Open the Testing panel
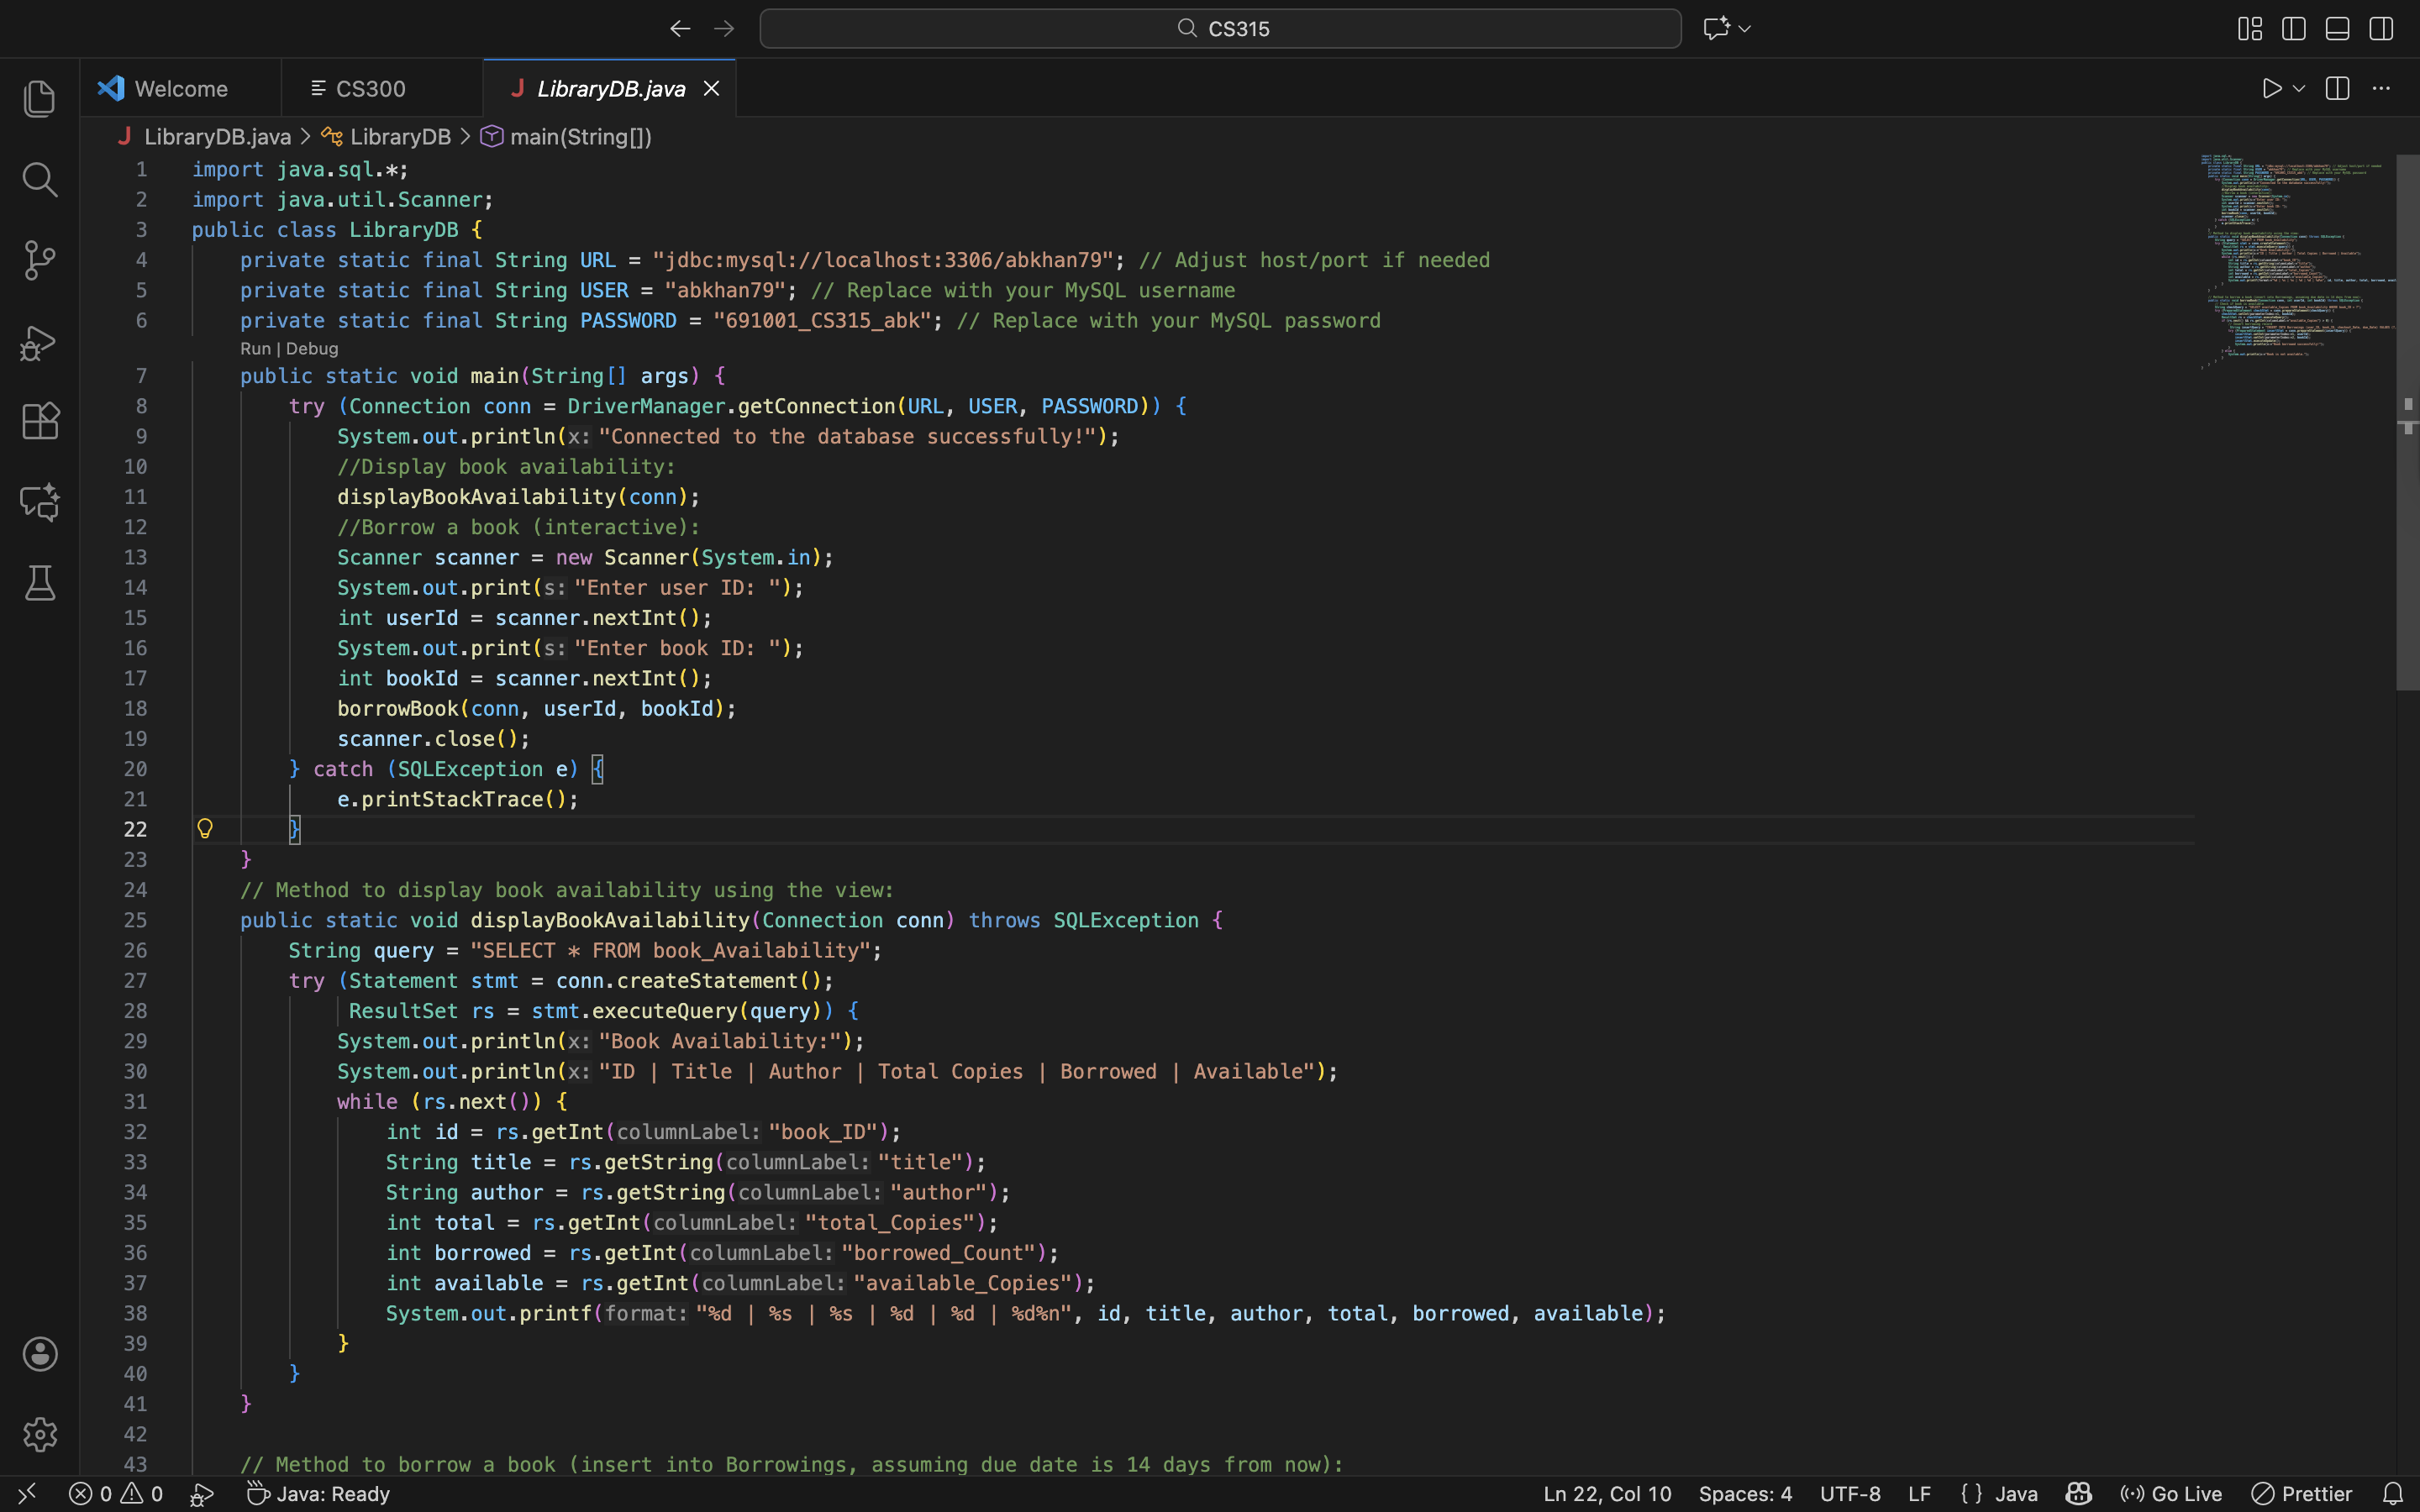The width and height of the screenshot is (2420, 1512). [x=40, y=583]
